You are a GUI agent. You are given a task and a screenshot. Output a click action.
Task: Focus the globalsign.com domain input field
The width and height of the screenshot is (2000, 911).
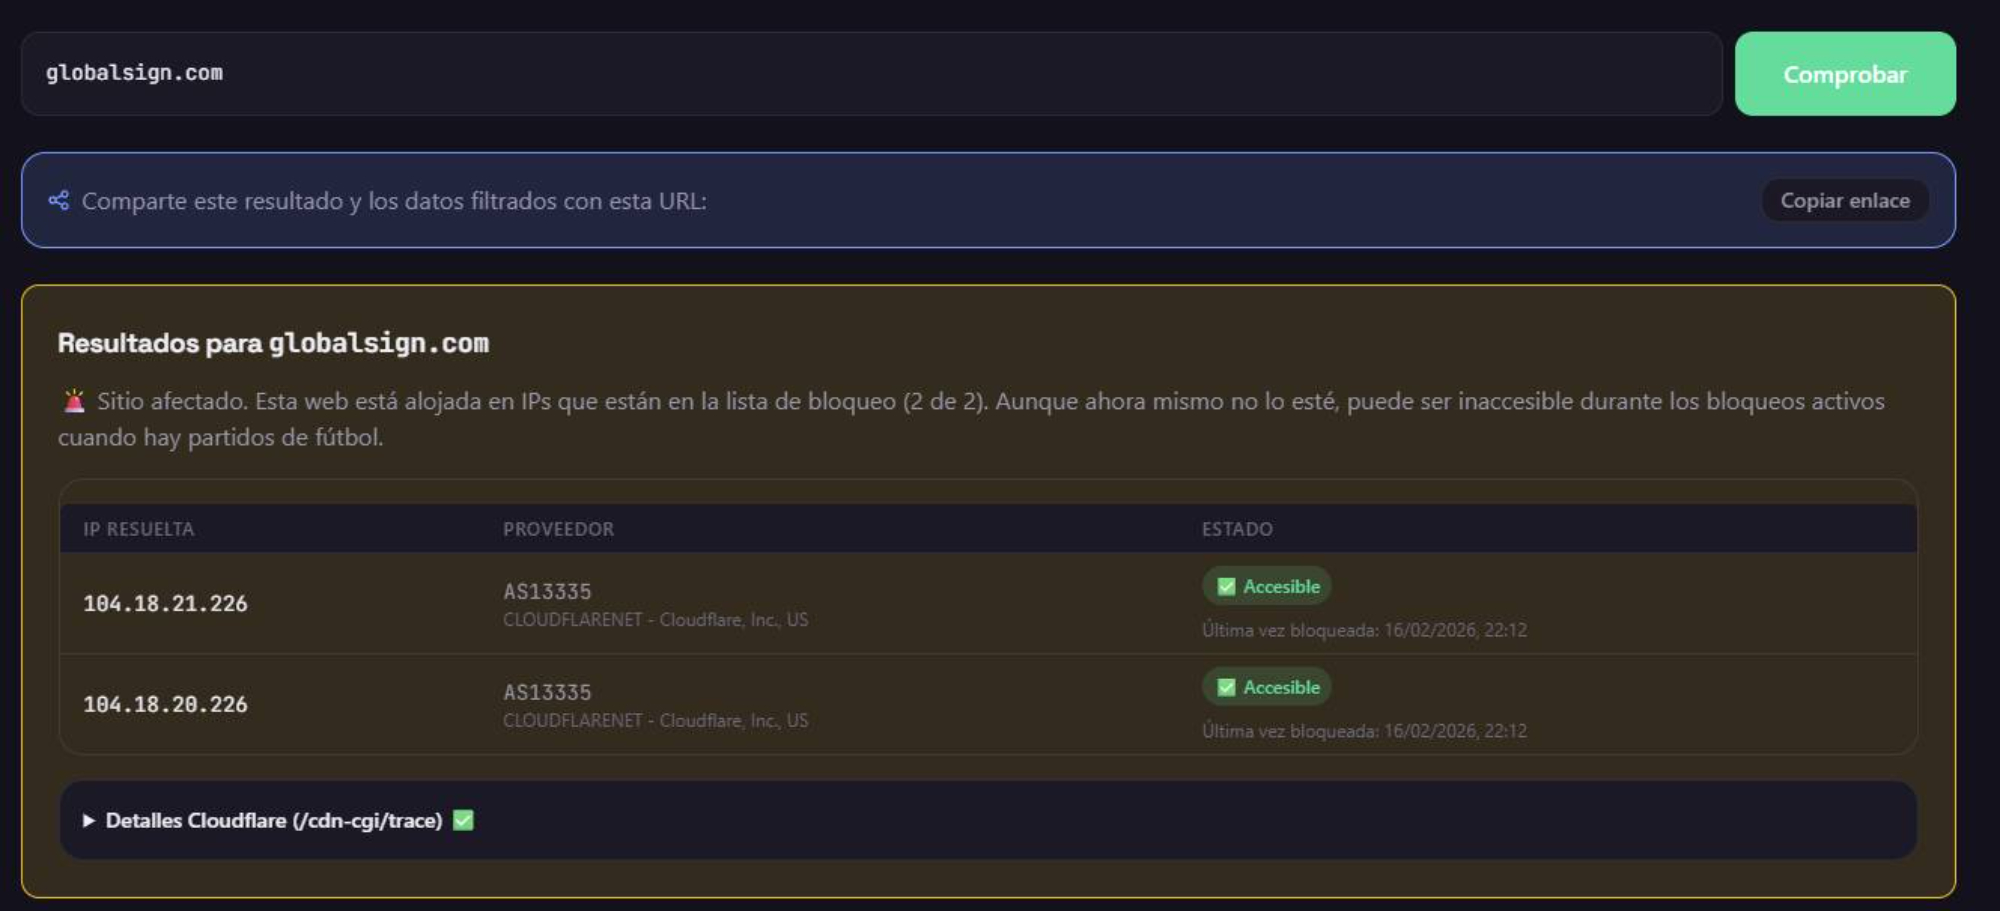point(870,74)
